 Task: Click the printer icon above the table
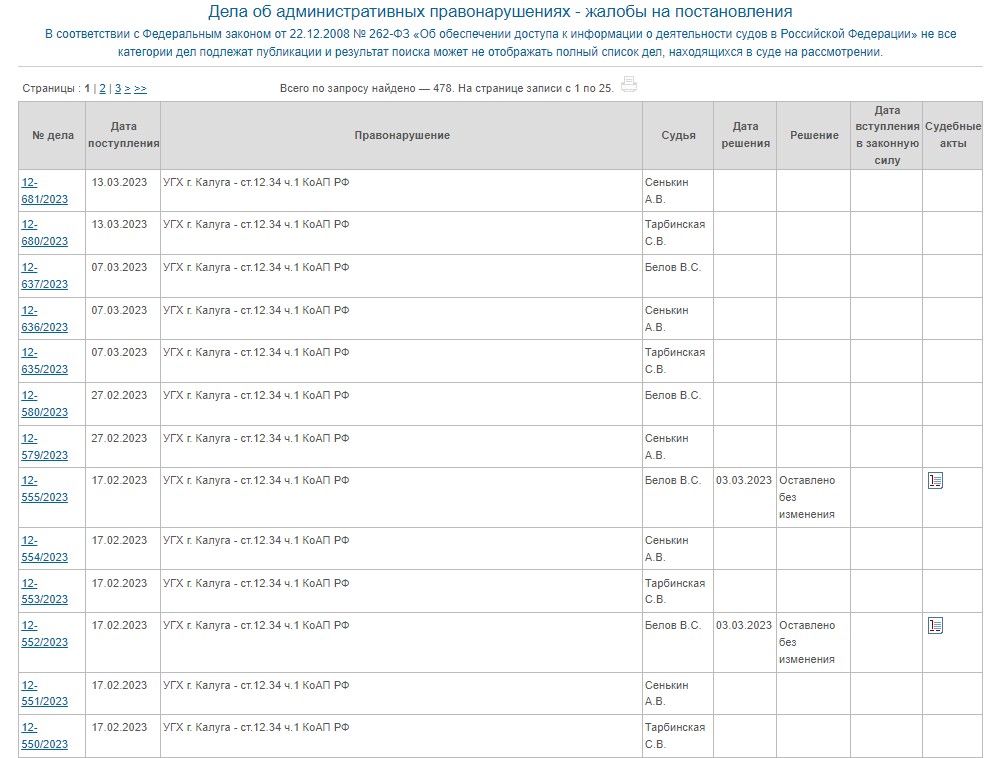click(628, 85)
